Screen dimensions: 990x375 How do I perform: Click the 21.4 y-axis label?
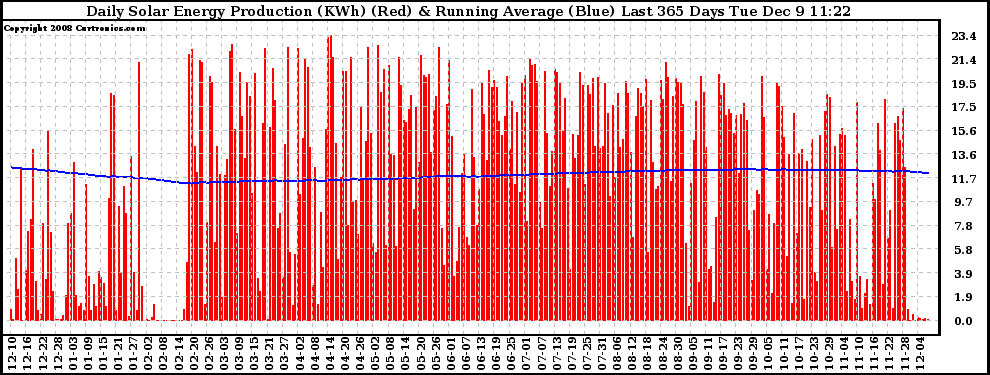click(x=963, y=61)
